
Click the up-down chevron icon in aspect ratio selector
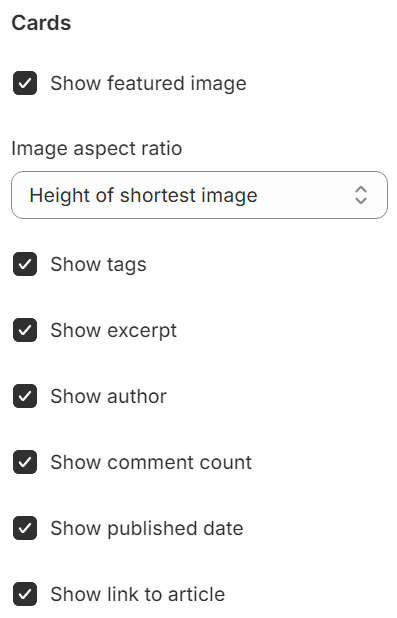[361, 195]
